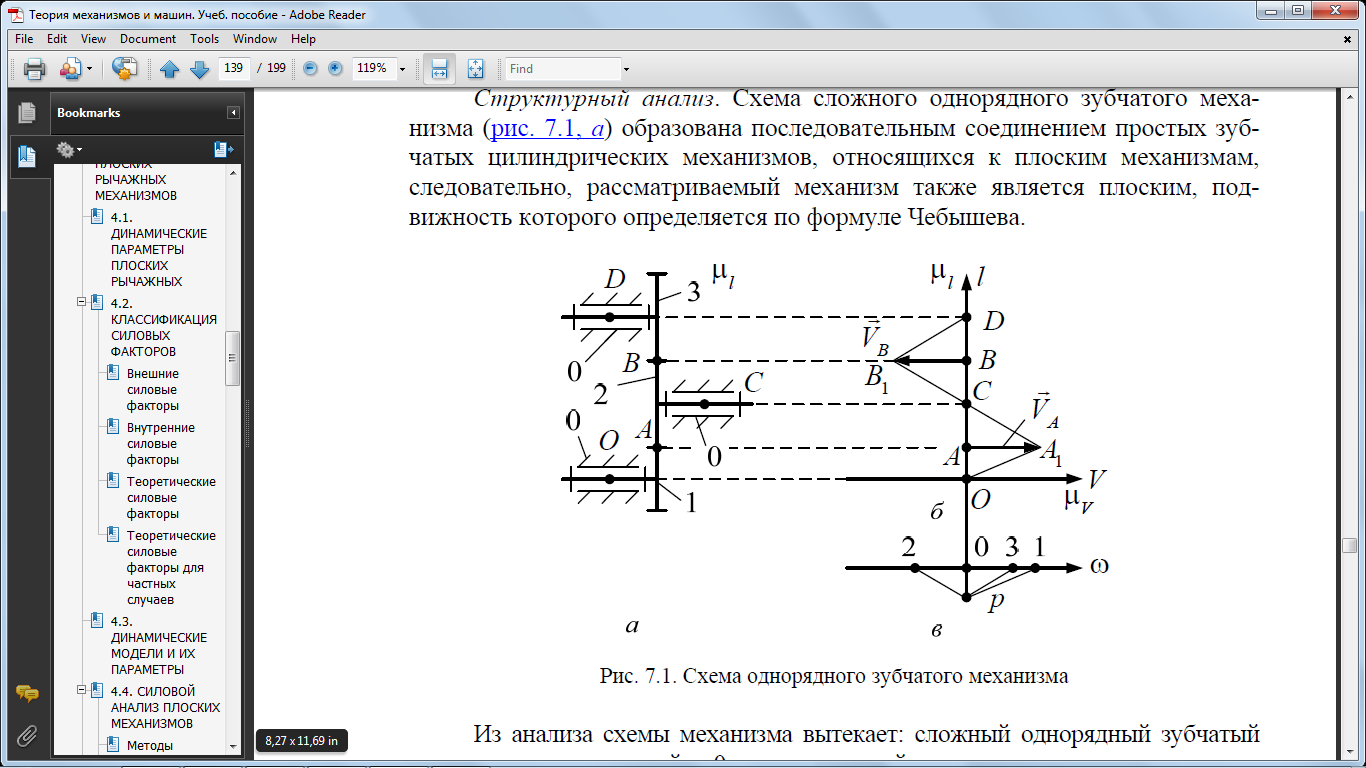
Task: Toggle the Bookmarks panel icon
Action: pyautogui.click(x=27, y=156)
